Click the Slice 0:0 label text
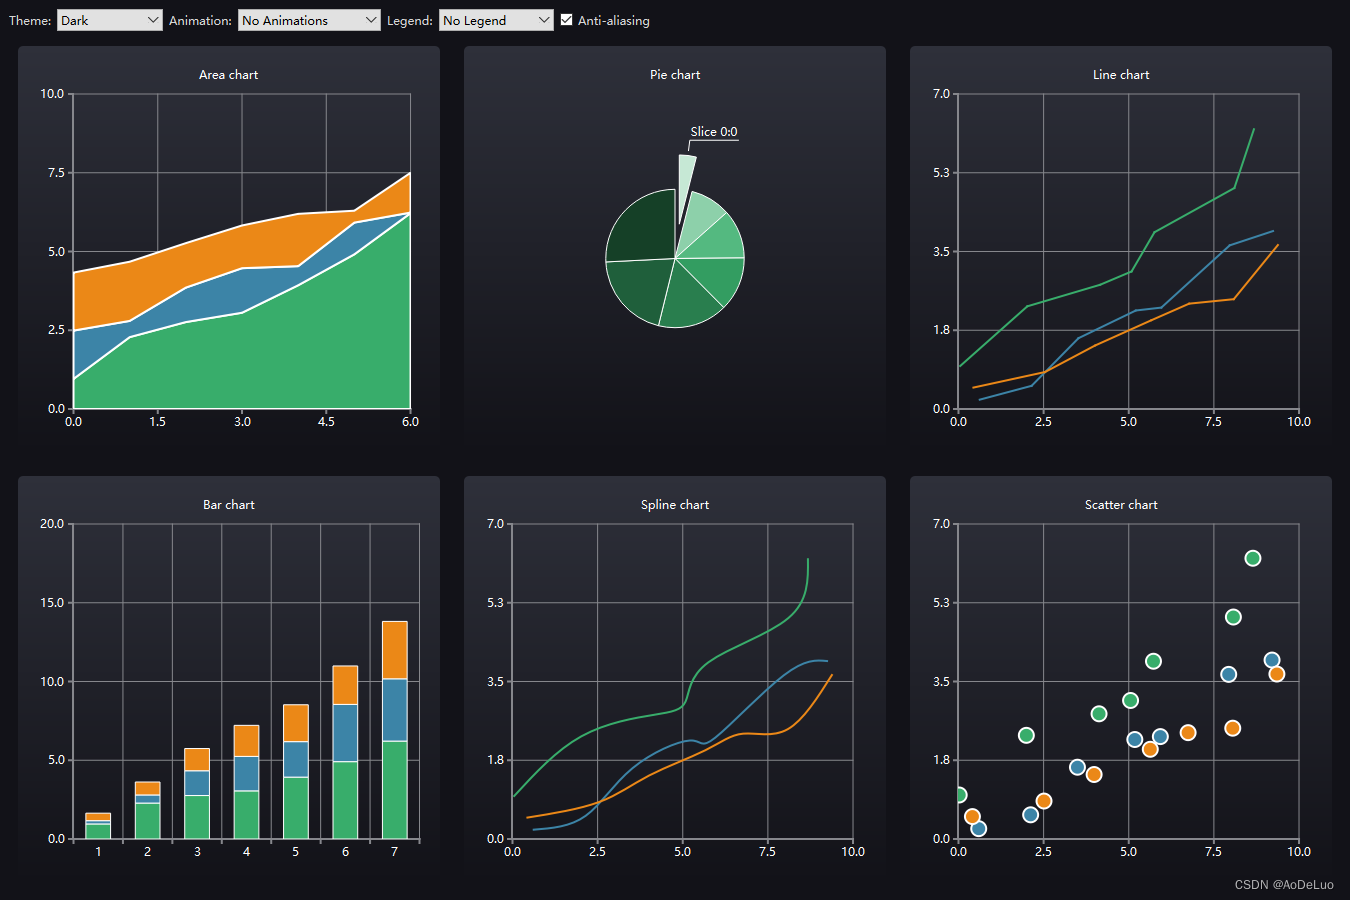Screen dimensions: 1350x900 coord(714,132)
